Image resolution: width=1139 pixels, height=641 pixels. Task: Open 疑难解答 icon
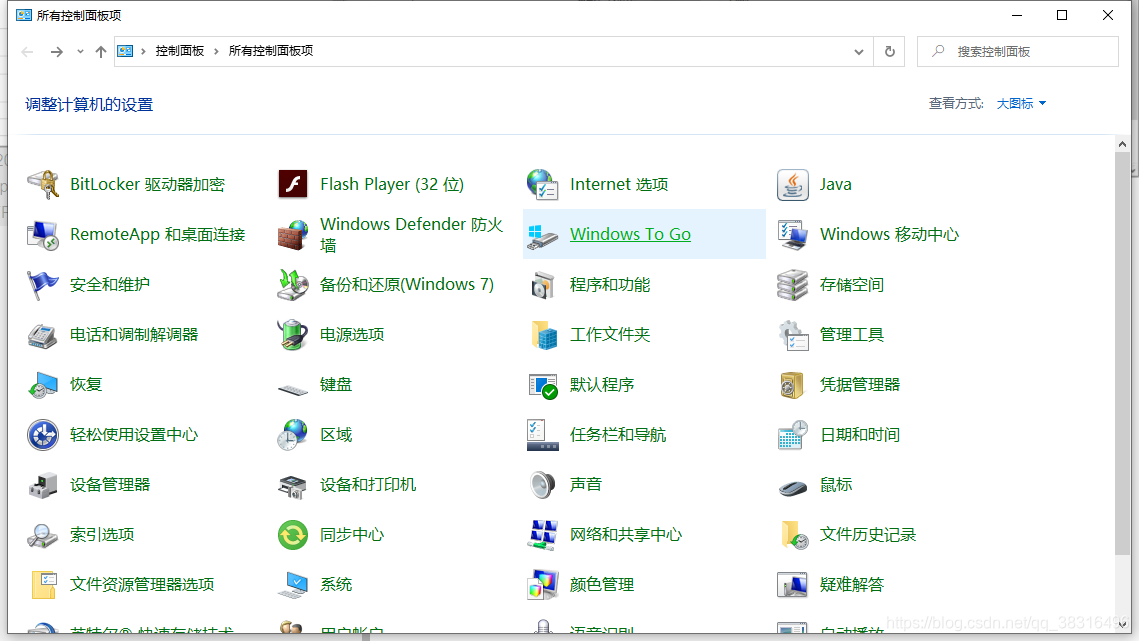[793, 585]
